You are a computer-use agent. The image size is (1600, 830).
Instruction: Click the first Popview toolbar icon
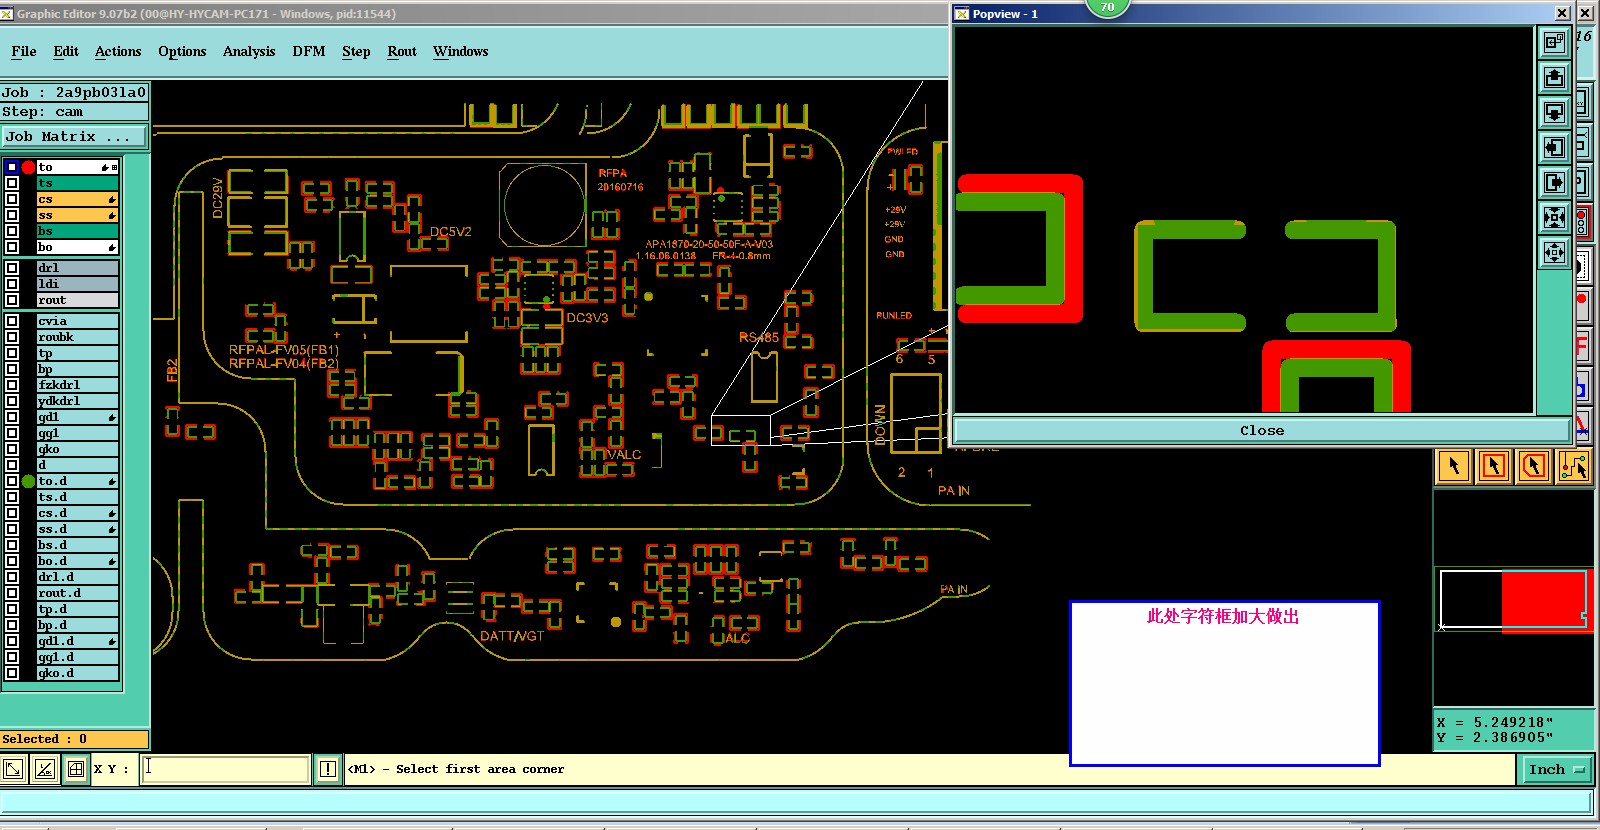pyautogui.click(x=1554, y=42)
